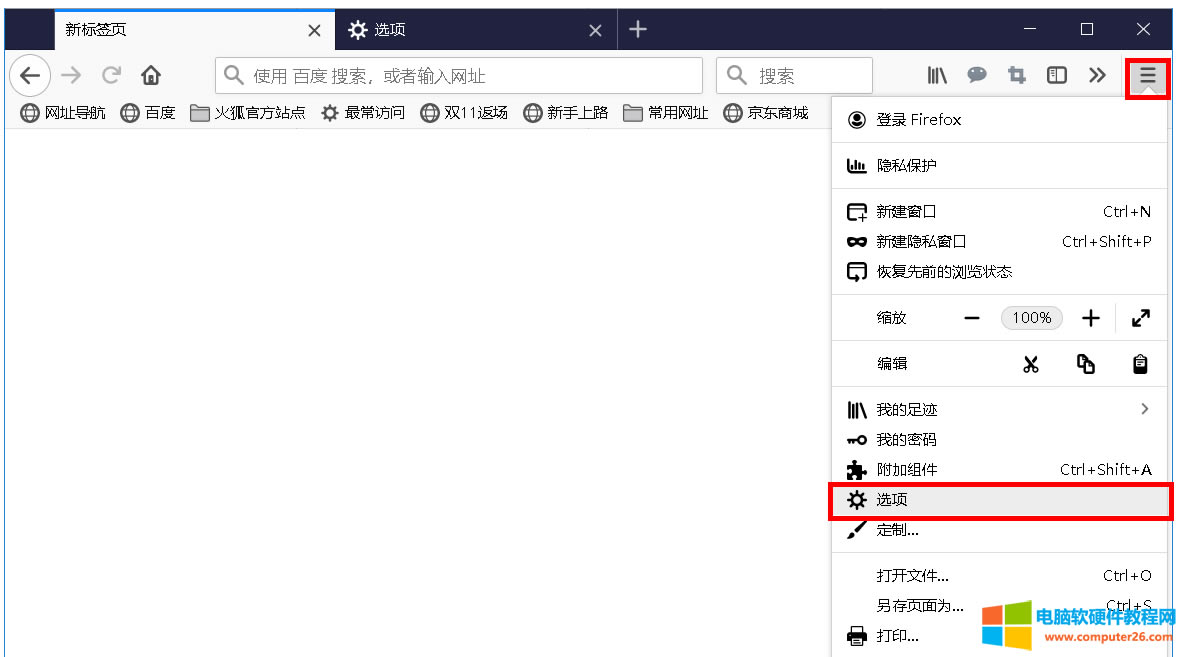Select 新建隐私窗口 from the menu
Screen dimensions: 1186x657
pos(920,241)
